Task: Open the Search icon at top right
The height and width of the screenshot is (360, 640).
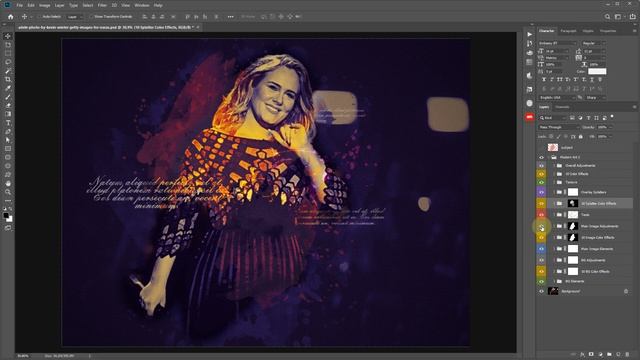Action: coord(607,17)
